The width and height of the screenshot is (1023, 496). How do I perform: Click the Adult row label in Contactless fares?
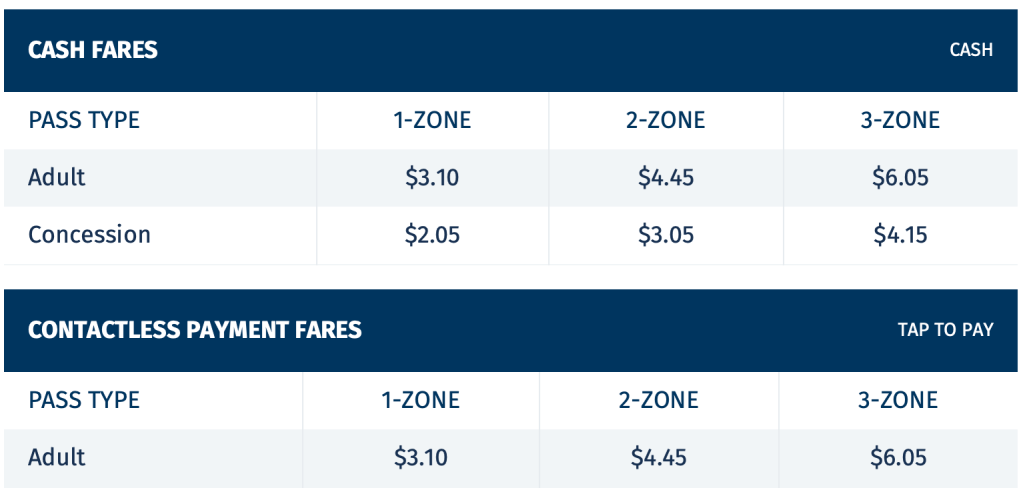(57, 458)
